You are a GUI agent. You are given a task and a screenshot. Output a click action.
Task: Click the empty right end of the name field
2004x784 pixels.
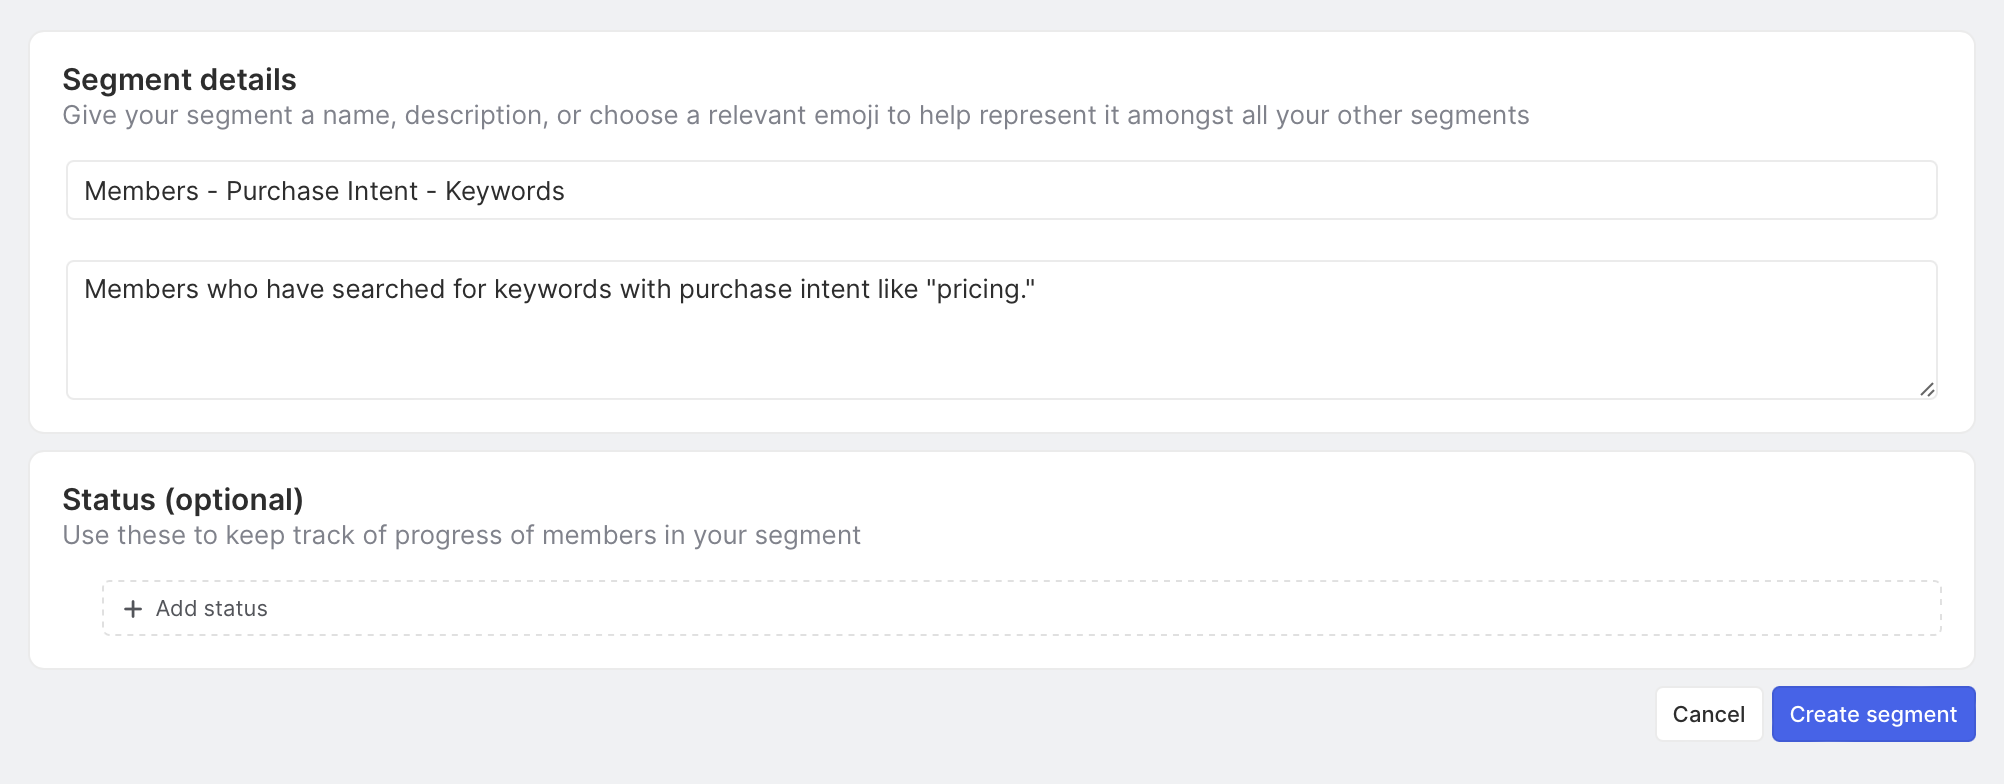tap(1700, 191)
